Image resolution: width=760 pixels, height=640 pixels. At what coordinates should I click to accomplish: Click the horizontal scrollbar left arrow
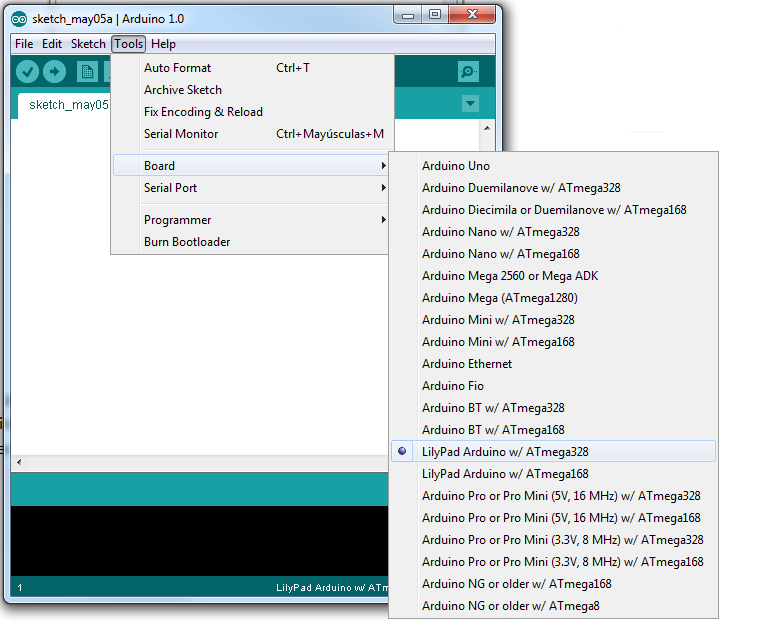click(x=18, y=463)
